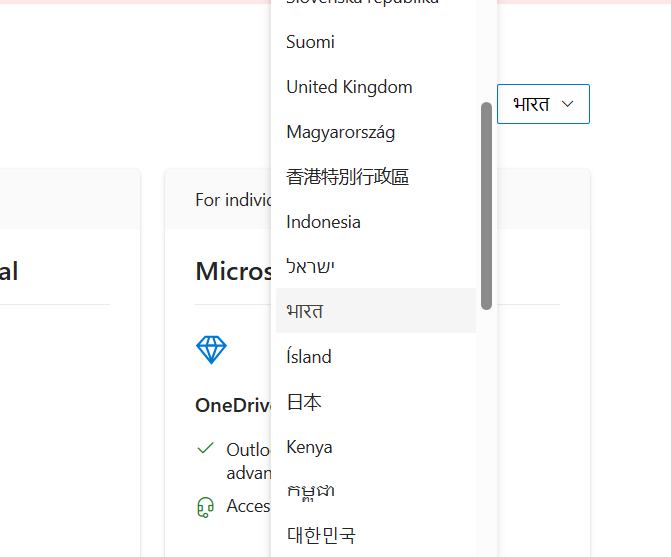Click the blue diamond premium icon
Image resolution: width=671 pixels, height=557 pixels.
(211, 350)
